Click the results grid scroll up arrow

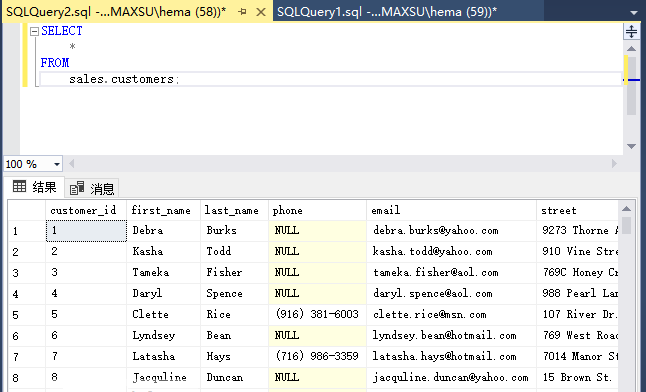coord(627,209)
